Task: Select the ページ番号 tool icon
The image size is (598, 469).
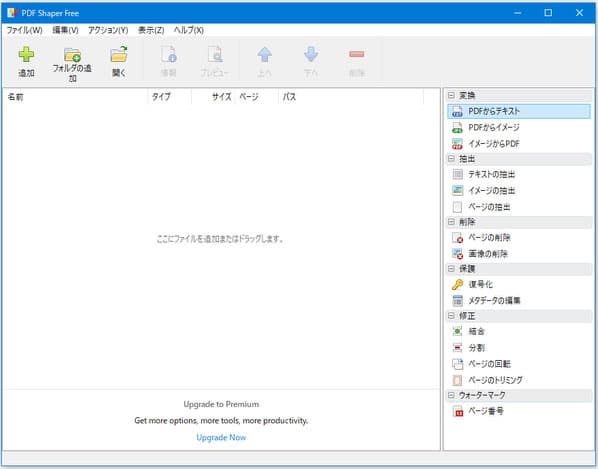Action: pos(457,411)
